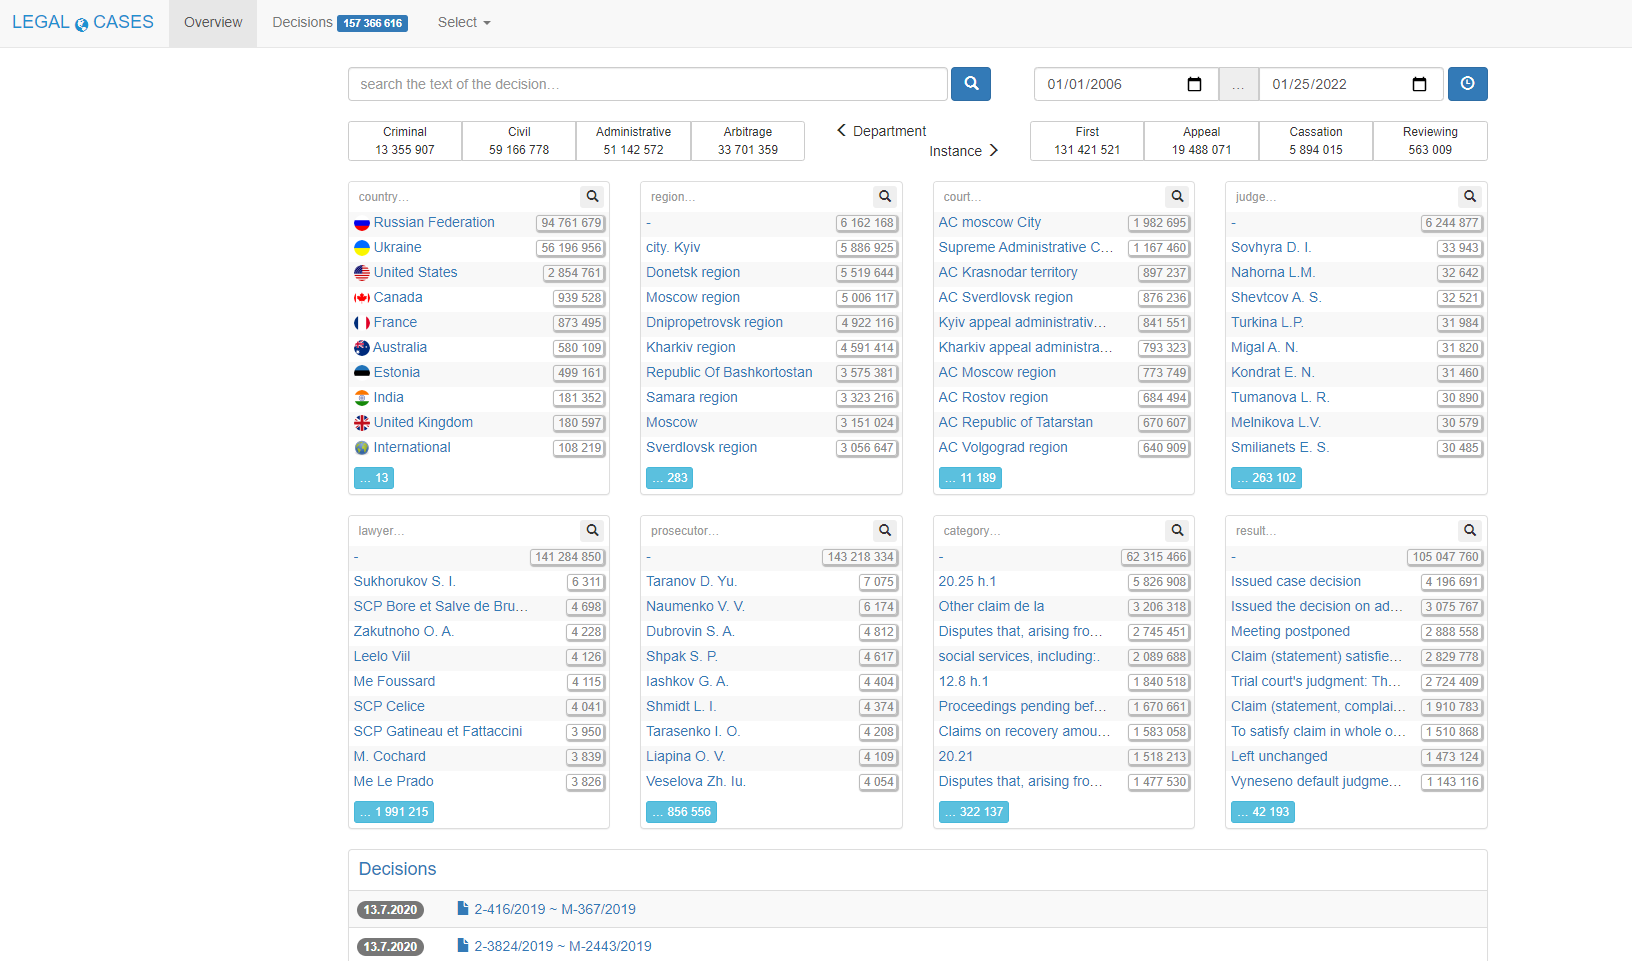Screen dimensions: 1632x961
Task: Click the Ukraine flag icon
Action: pos(362,248)
